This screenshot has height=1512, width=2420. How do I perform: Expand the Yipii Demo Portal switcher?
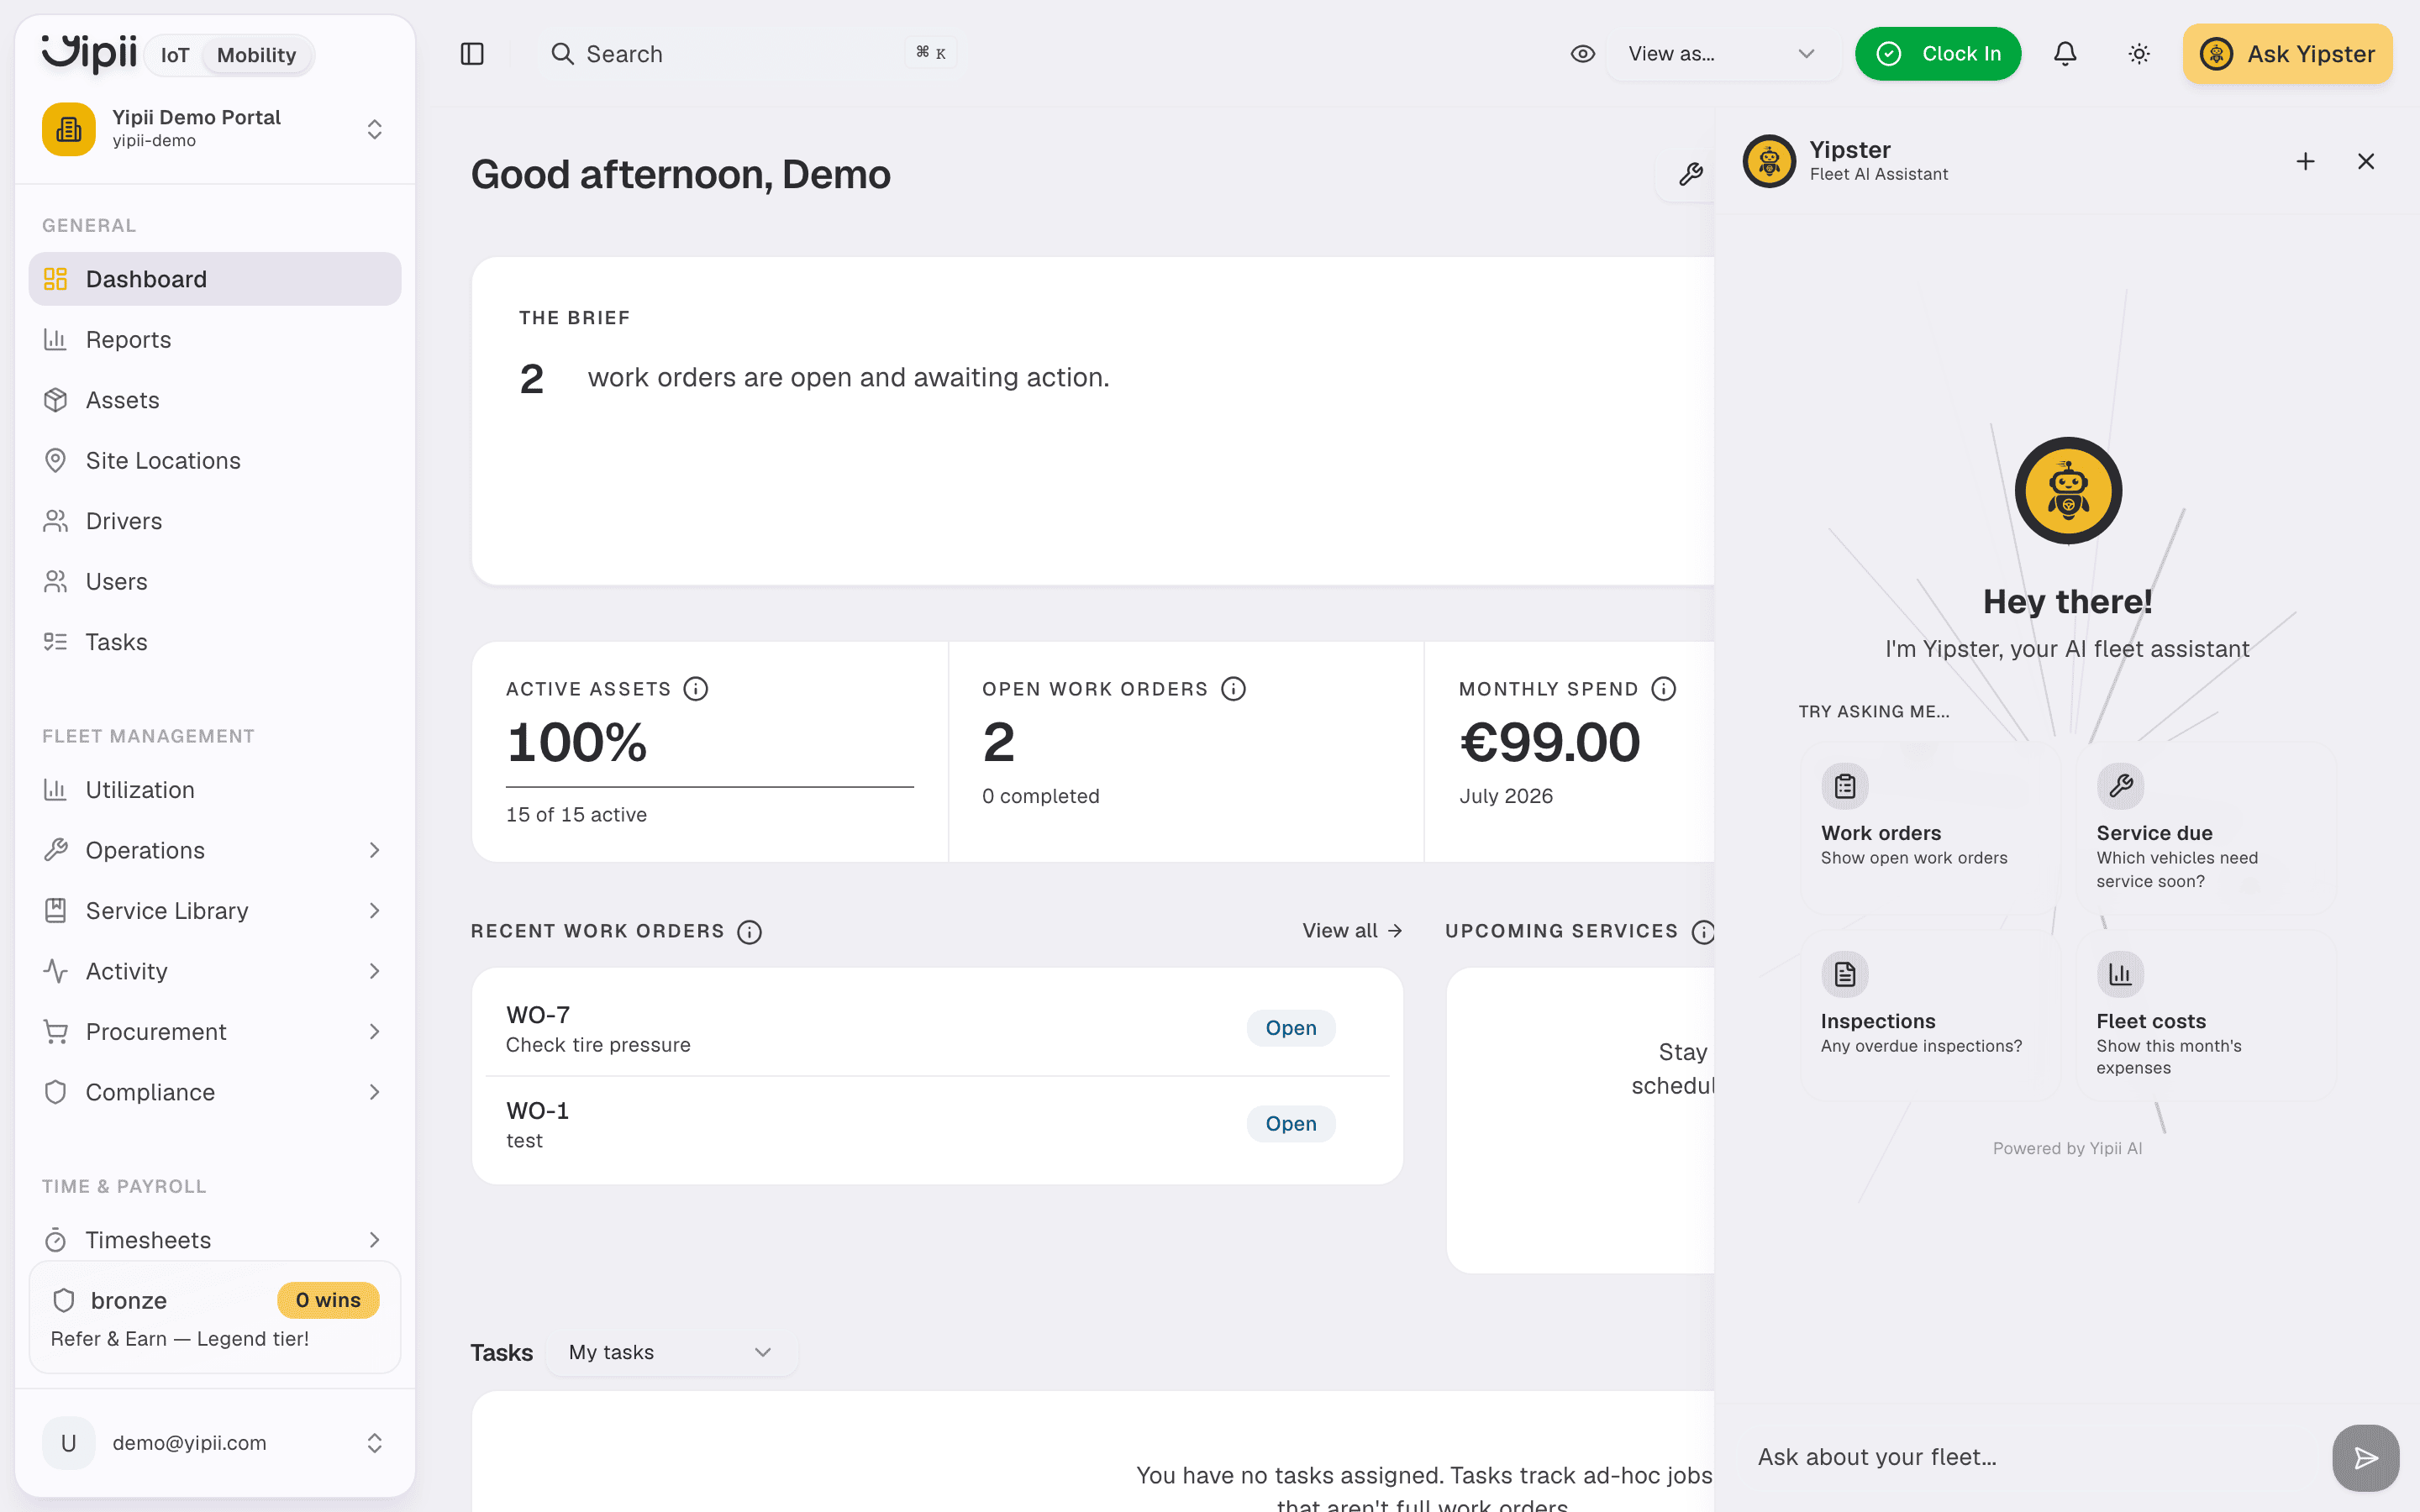coord(214,129)
